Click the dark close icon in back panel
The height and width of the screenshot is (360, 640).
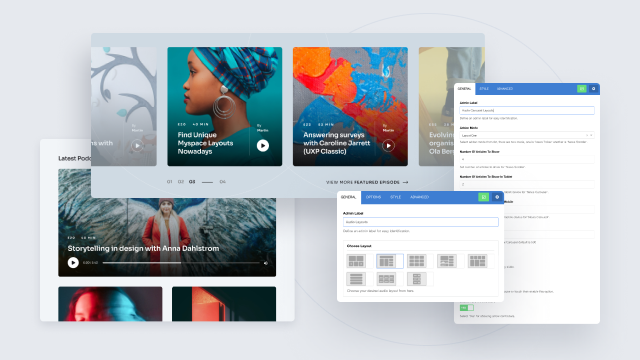pyautogui.click(x=593, y=89)
